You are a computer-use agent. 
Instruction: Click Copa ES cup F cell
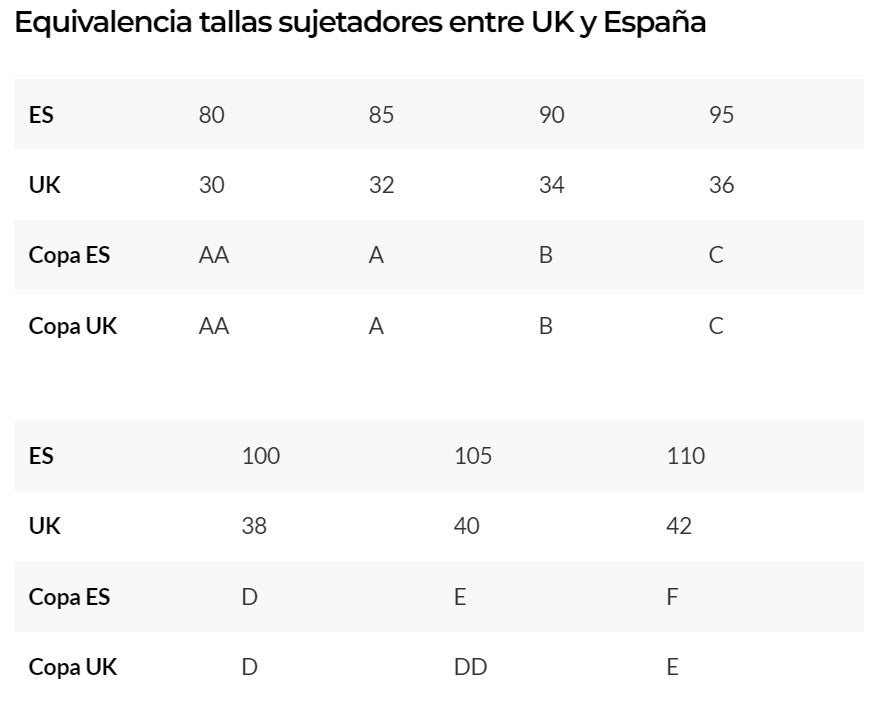(672, 597)
